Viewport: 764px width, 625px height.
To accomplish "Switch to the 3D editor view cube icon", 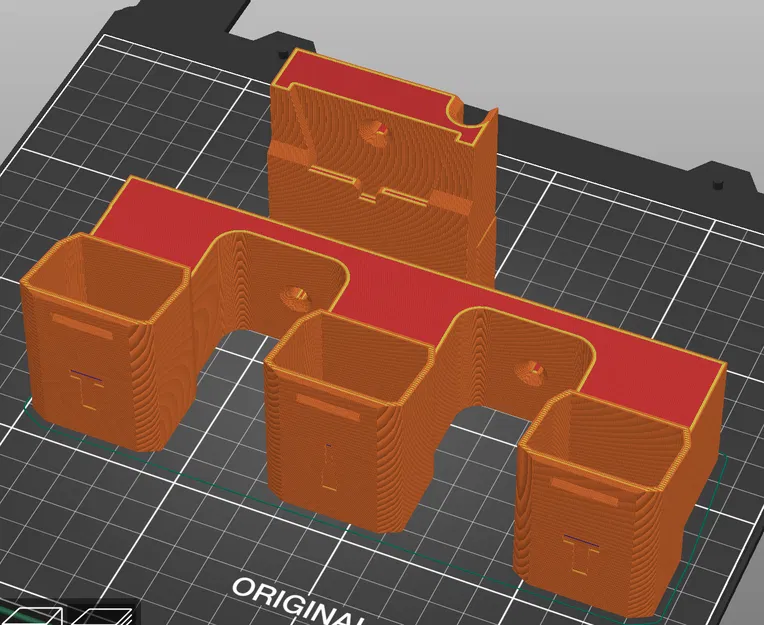I will (32, 616).
